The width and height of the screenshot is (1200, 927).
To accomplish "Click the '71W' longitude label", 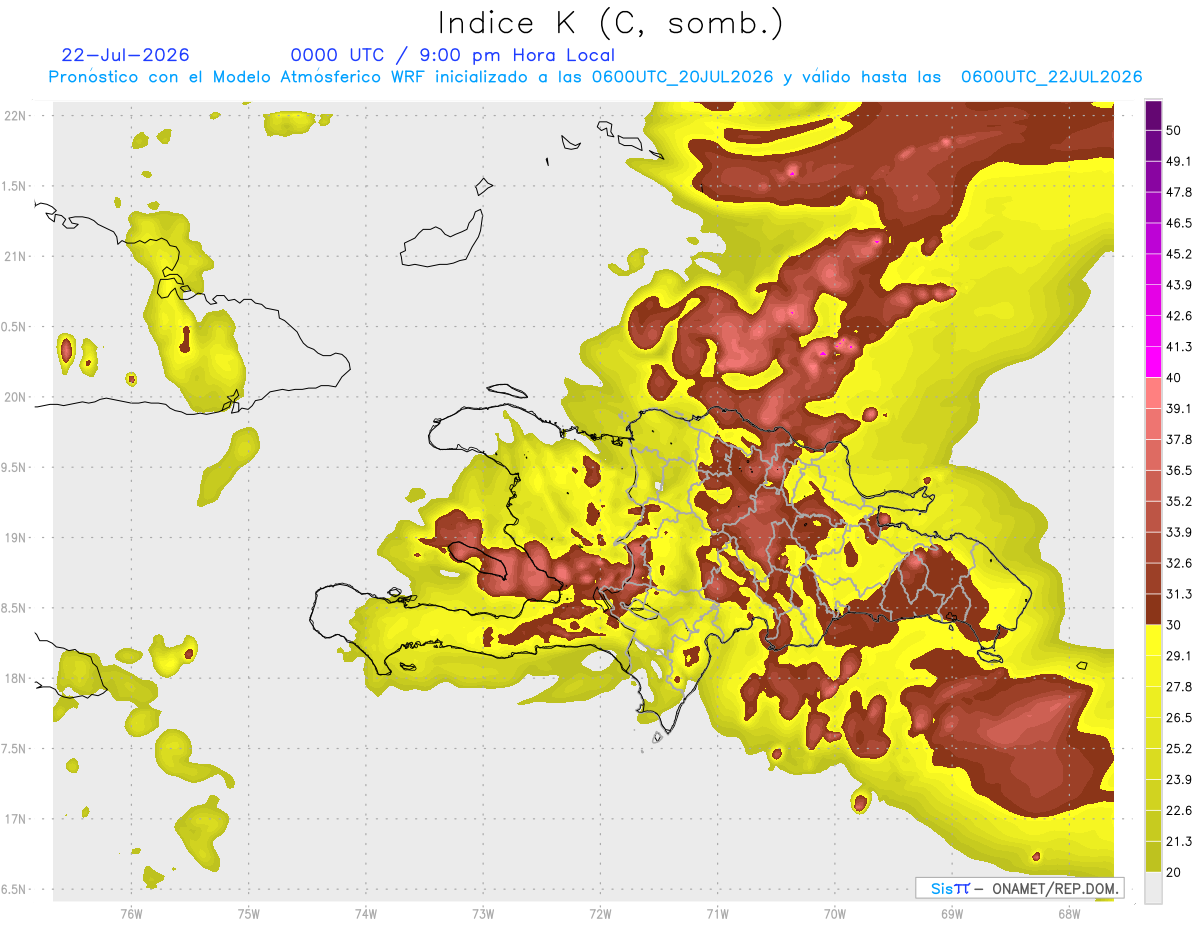I will (x=717, y=914).
